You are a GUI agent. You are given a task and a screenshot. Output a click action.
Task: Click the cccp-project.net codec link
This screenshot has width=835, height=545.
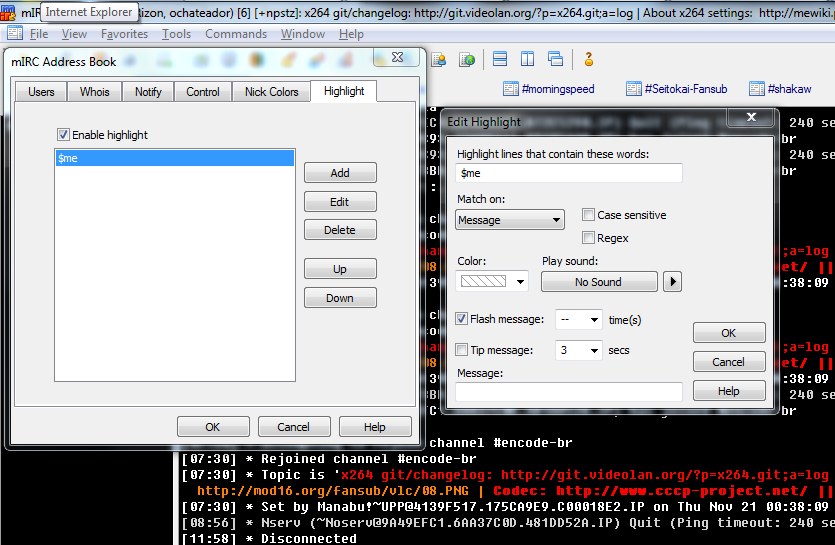682,491
